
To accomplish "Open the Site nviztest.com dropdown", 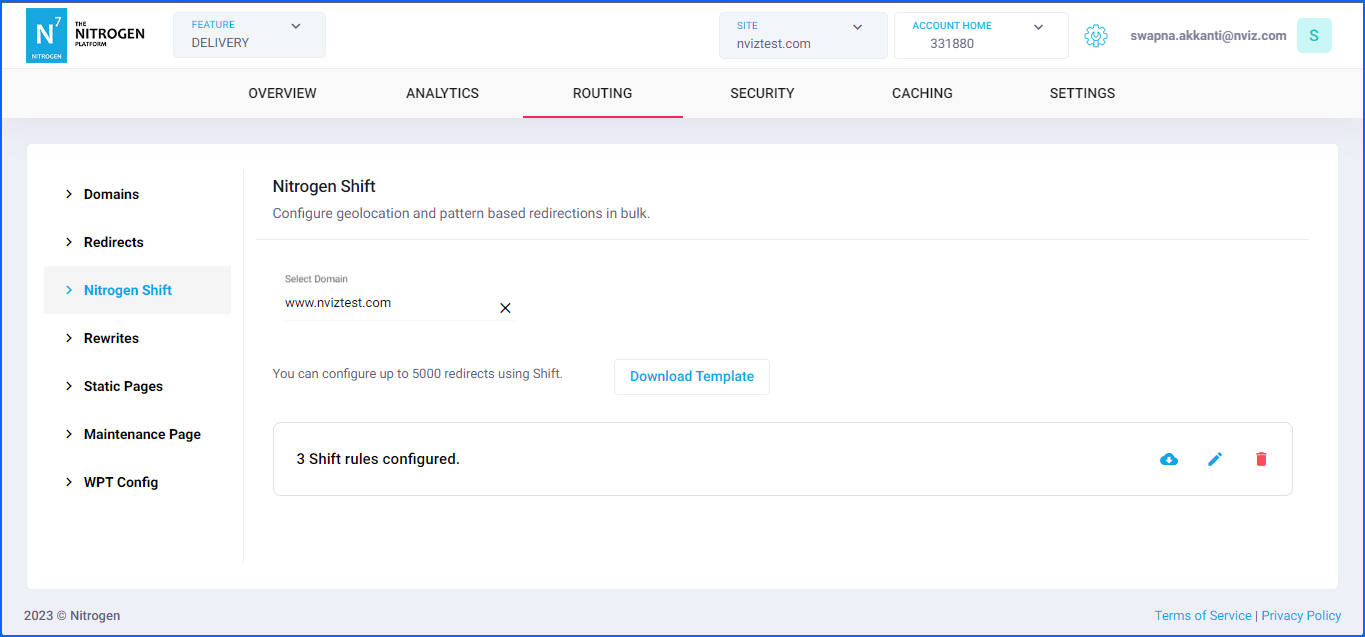I will pos(802,35).
